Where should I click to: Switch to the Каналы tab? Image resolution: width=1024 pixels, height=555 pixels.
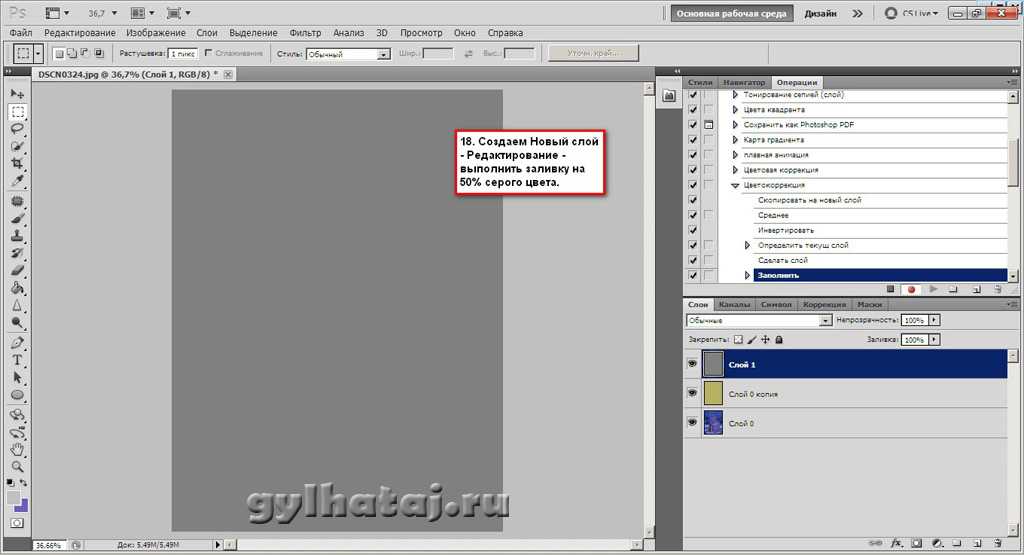(x=734, y=304)
